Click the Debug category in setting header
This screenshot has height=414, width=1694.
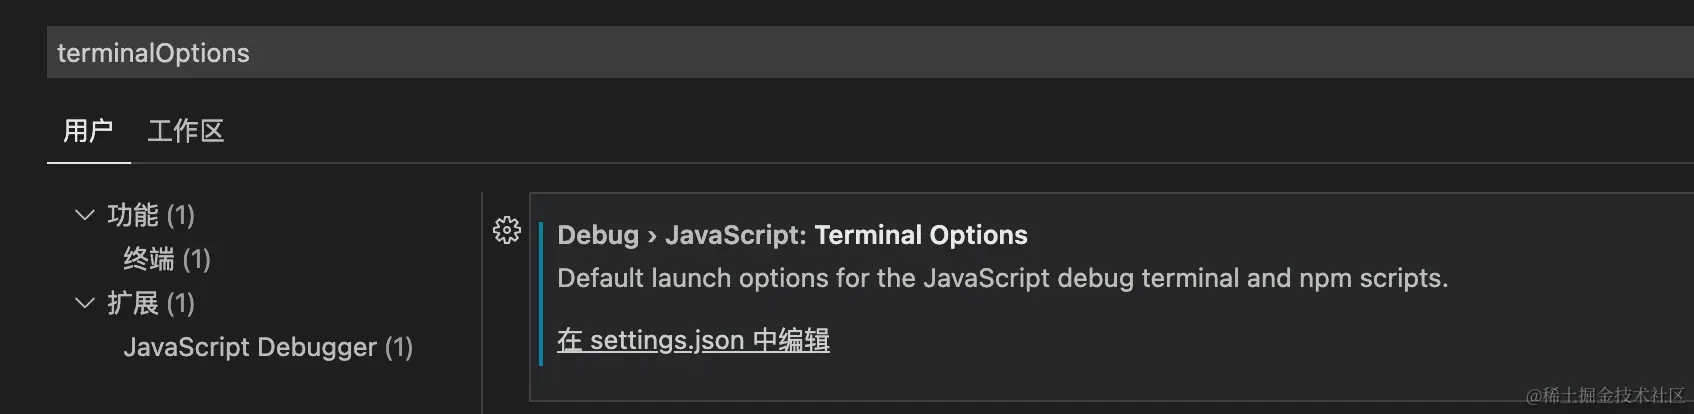598,235
